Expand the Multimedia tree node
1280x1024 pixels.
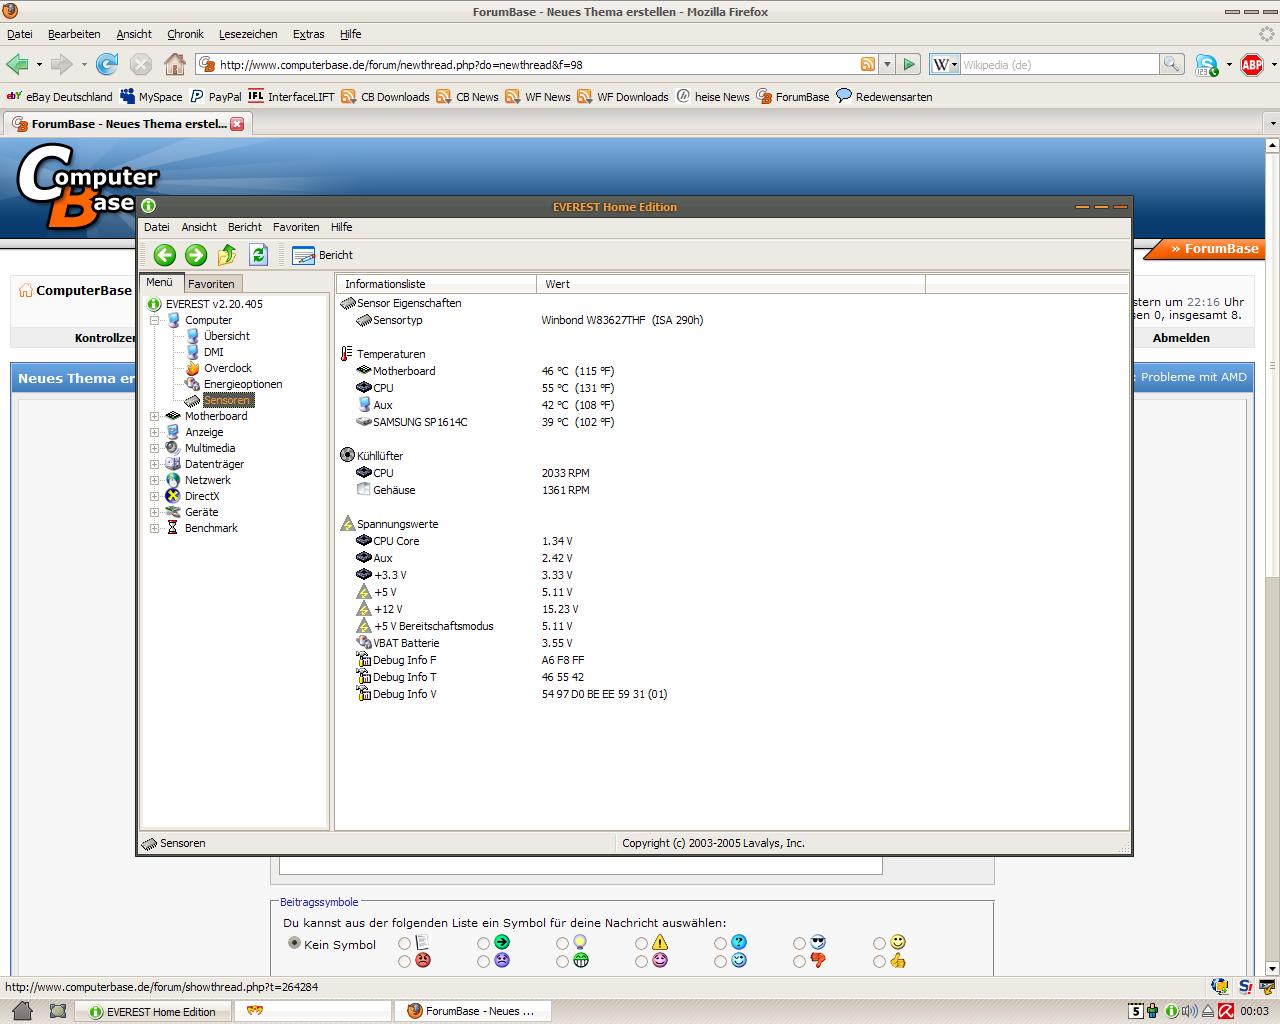155,448
